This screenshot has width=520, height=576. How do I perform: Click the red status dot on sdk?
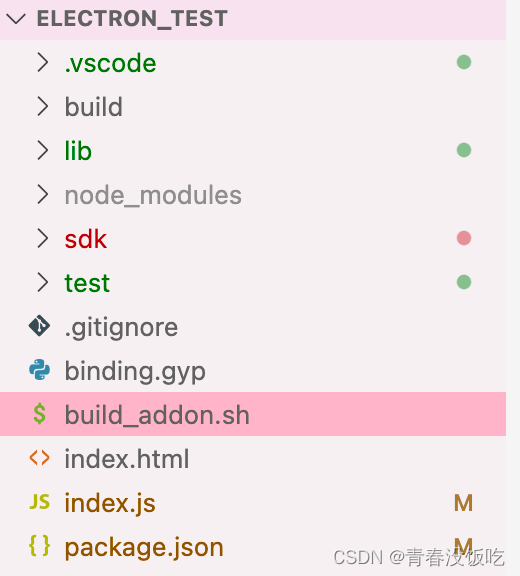coord(464,238)
